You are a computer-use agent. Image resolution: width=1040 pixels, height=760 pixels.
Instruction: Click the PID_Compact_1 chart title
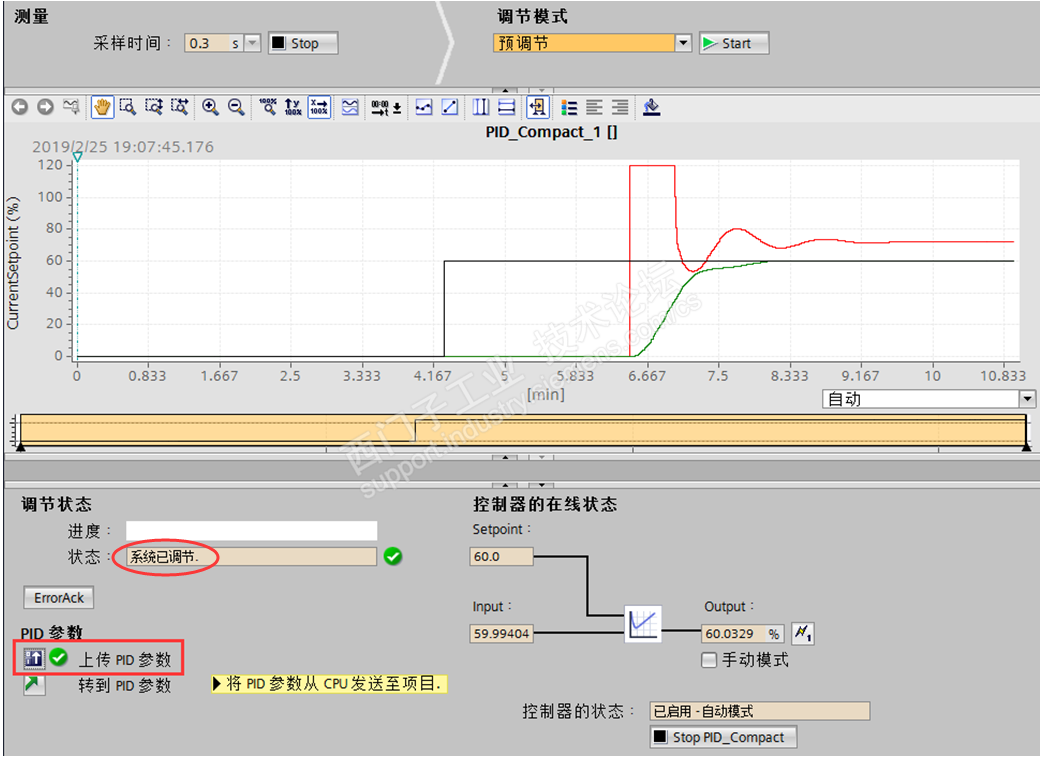[551, 131]
